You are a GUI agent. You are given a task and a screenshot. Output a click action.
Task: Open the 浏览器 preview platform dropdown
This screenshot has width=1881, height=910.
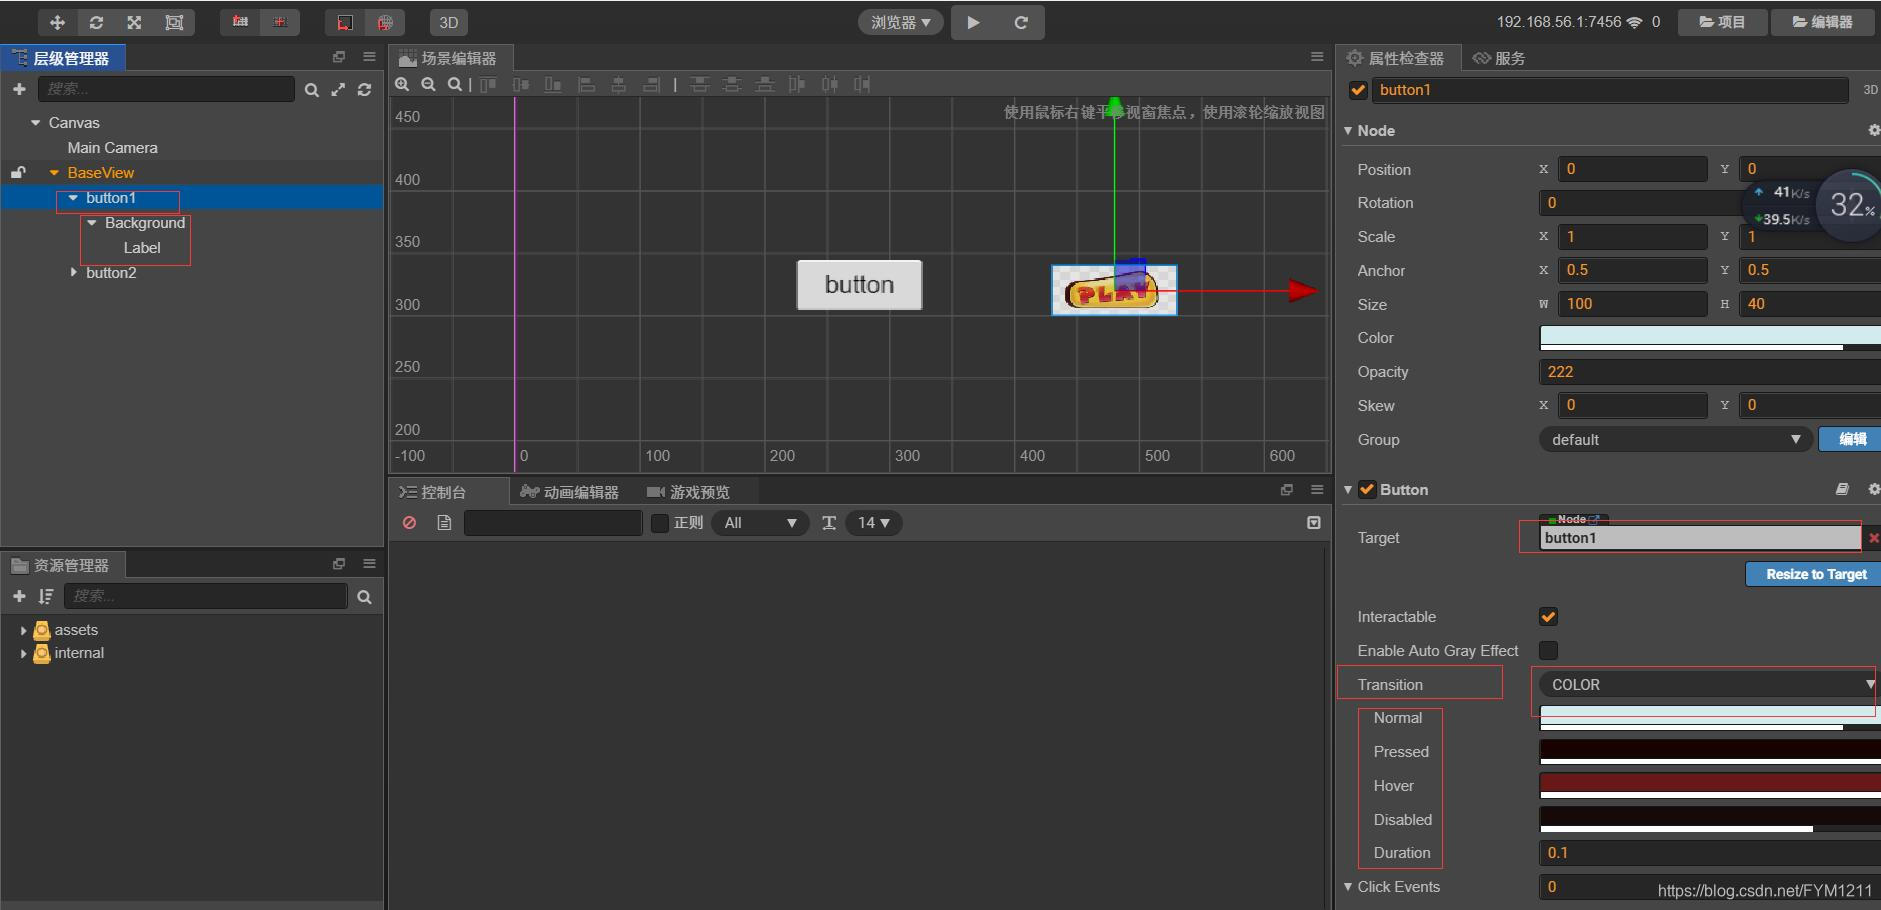coord(901,22)
